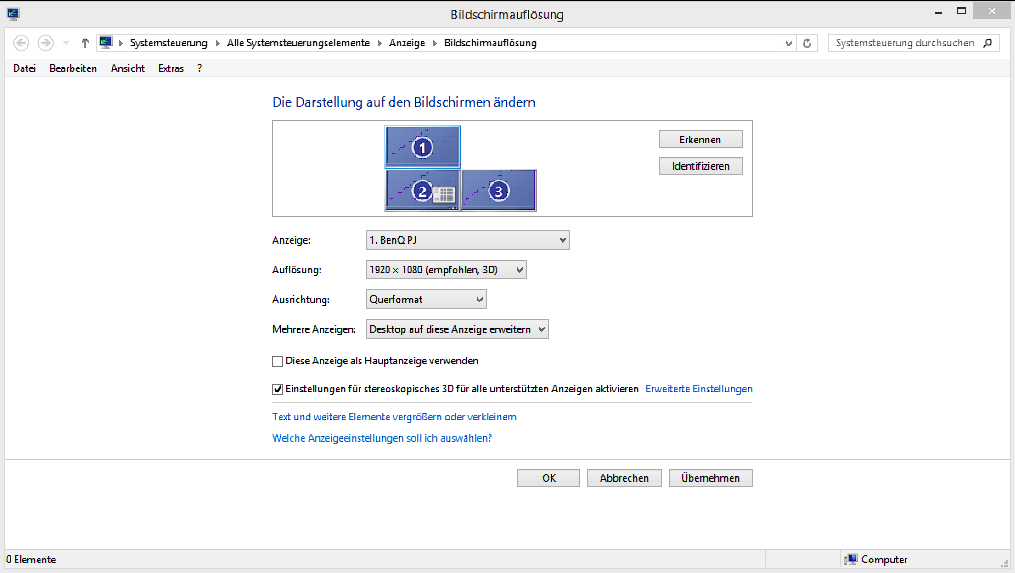Select monitor 2 thumbnail

[422, 190]
